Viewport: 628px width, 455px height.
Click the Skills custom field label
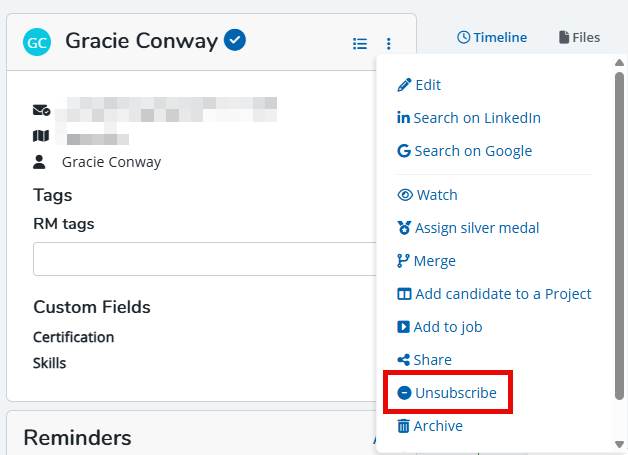tap(49, 363)
